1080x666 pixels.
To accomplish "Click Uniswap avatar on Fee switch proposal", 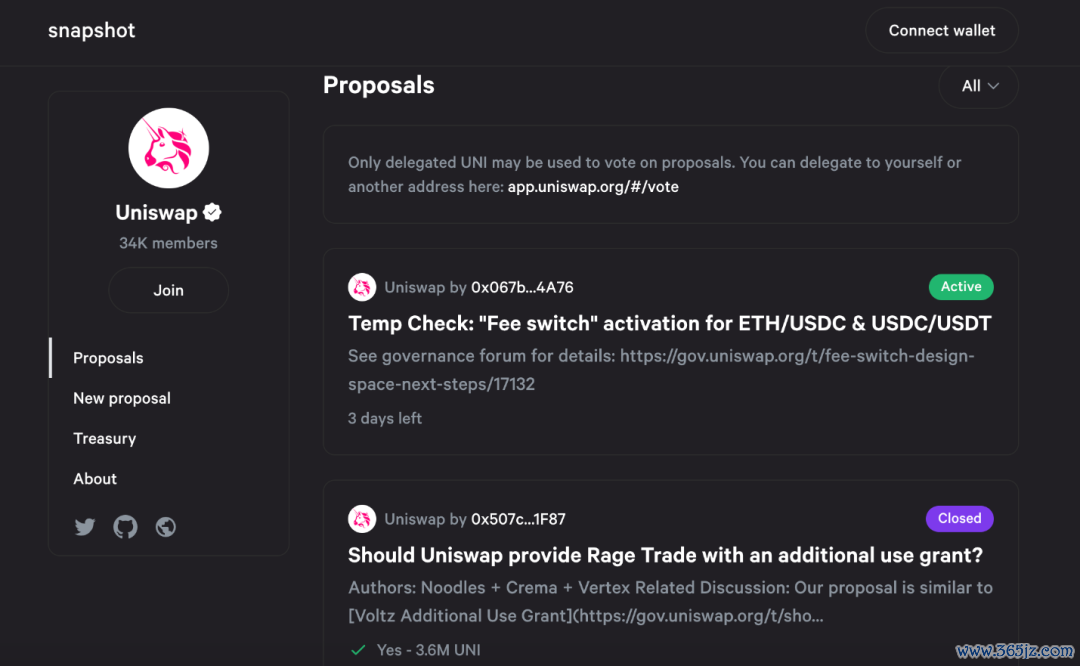I will point(362,287).
